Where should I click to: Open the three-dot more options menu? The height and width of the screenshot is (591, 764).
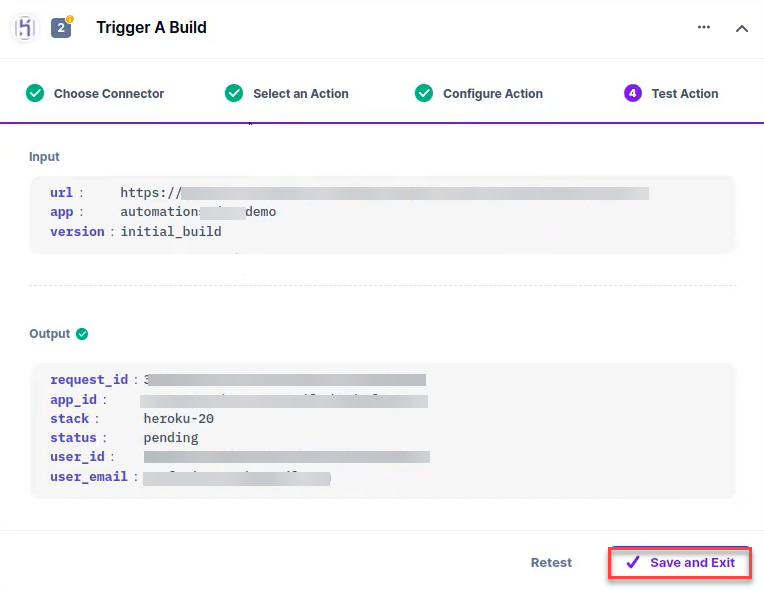coord(704,27)
